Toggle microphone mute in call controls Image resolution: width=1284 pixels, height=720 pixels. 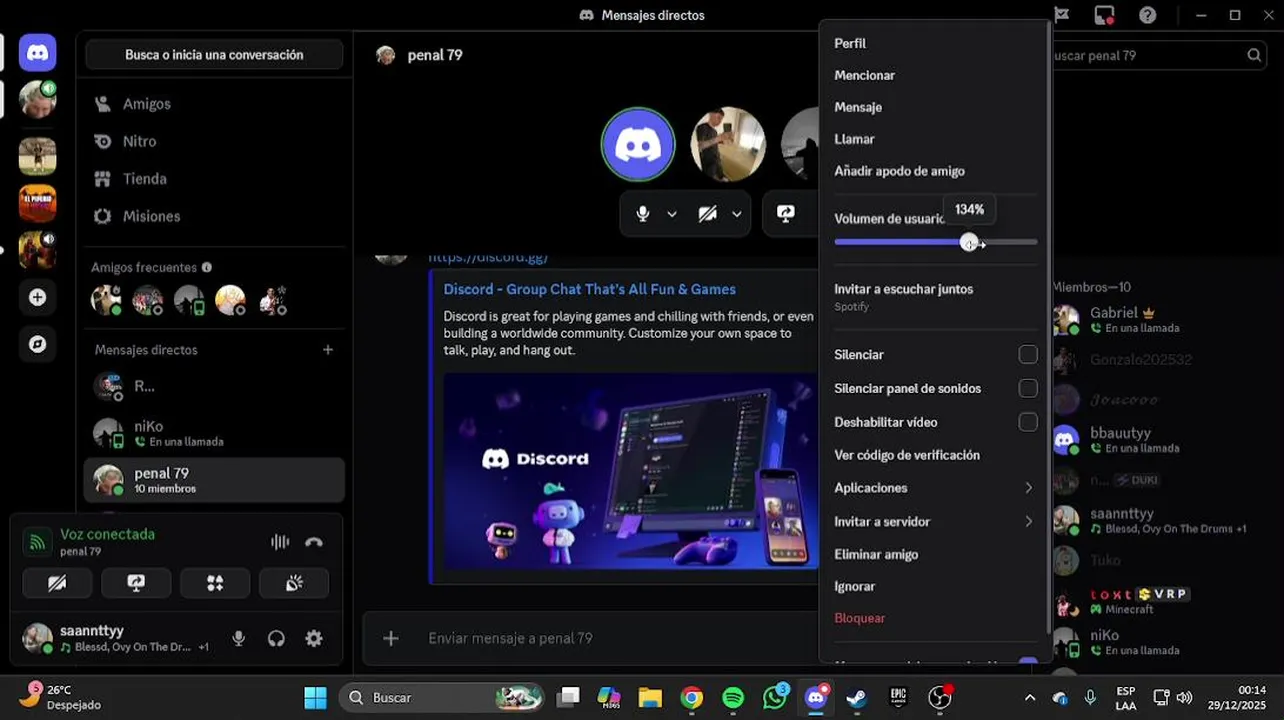(x=643, y=214)
